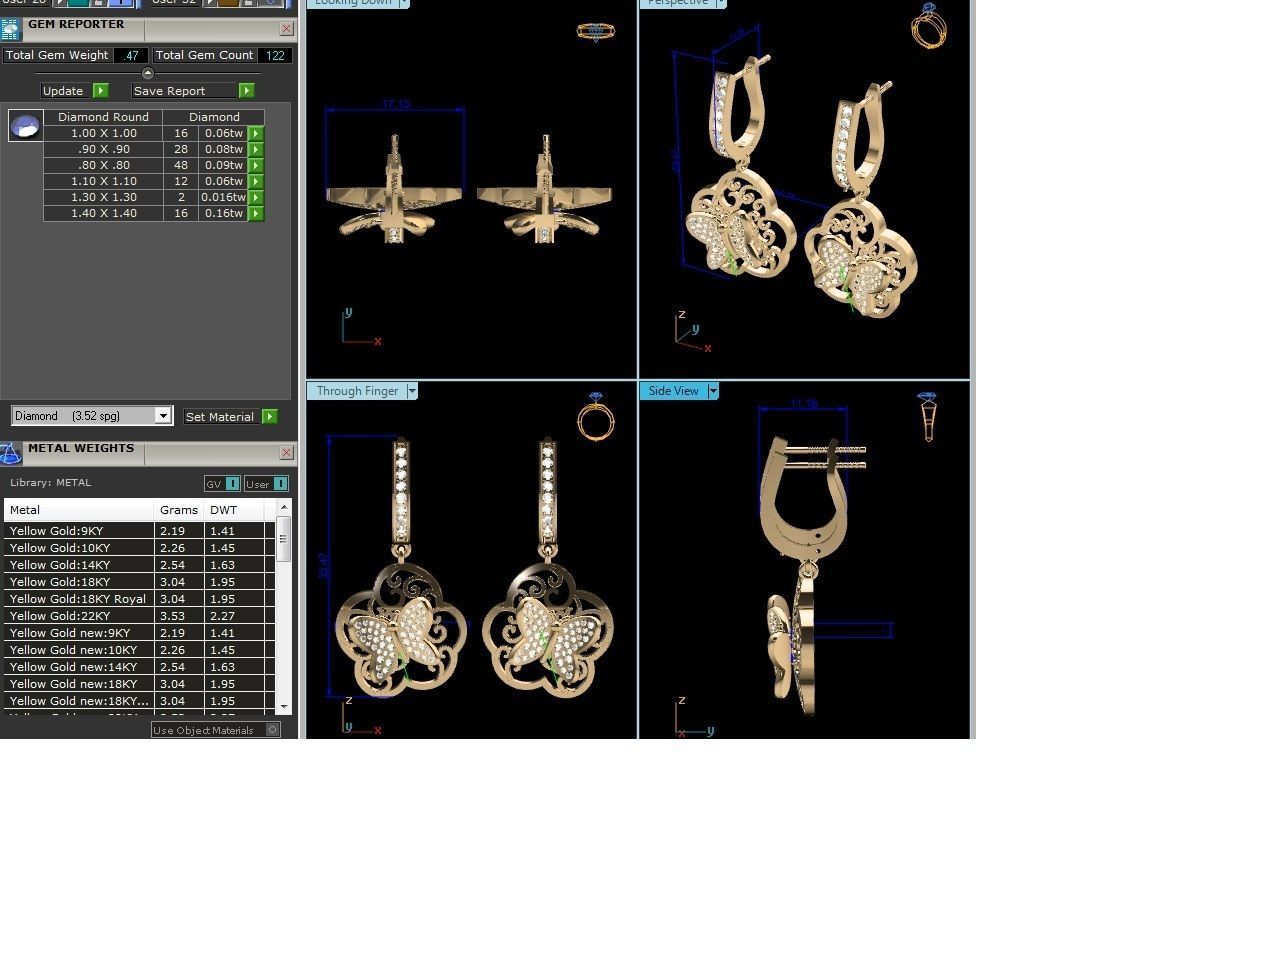Toggle the User library switch
Image resolution: width=1284 pixels, height=962 pixels.
[281, 484]
